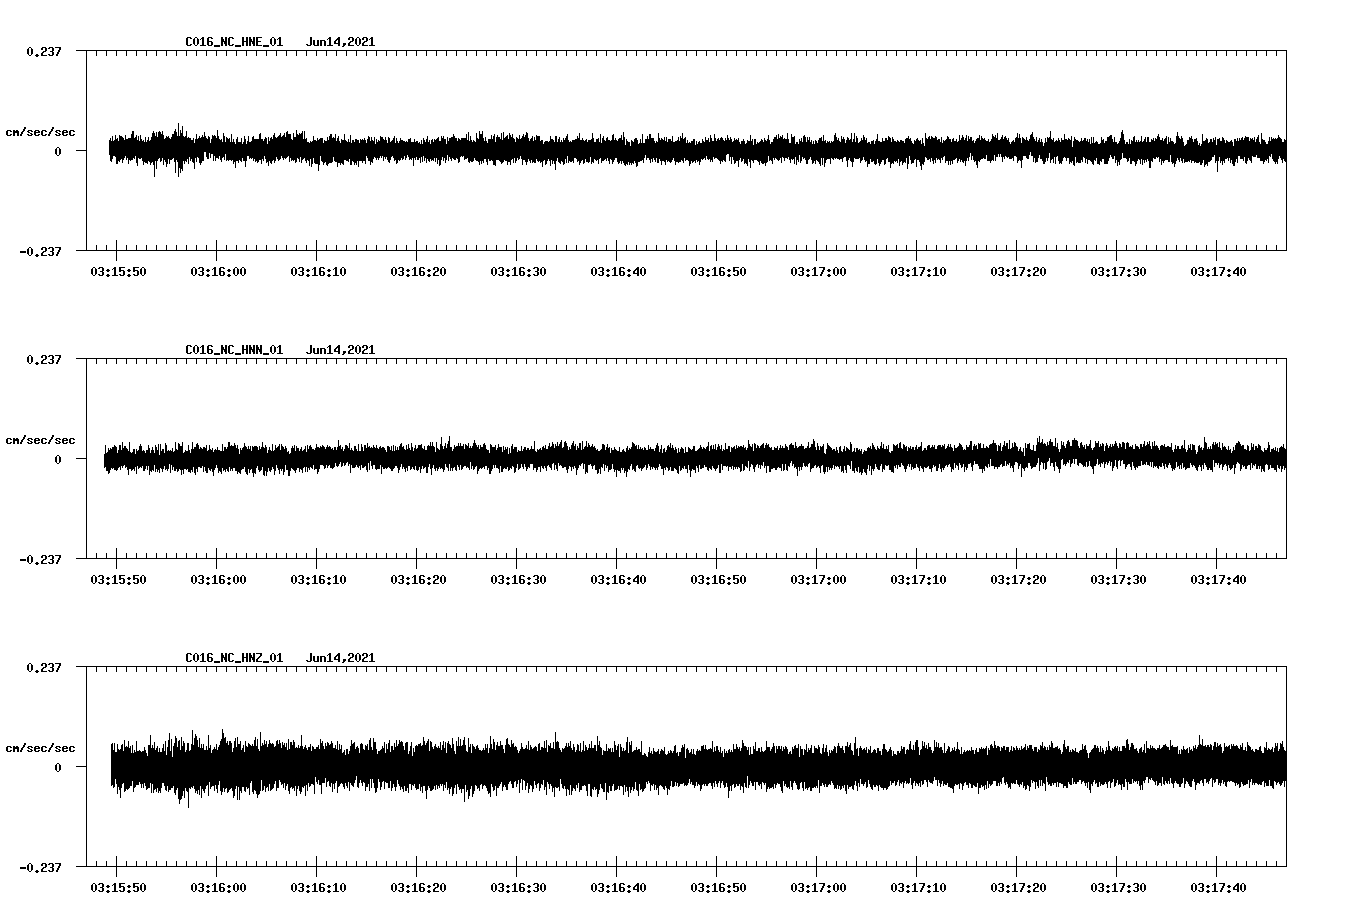Click the 03:16:50 time label under HNZ plot

[718, 888]
